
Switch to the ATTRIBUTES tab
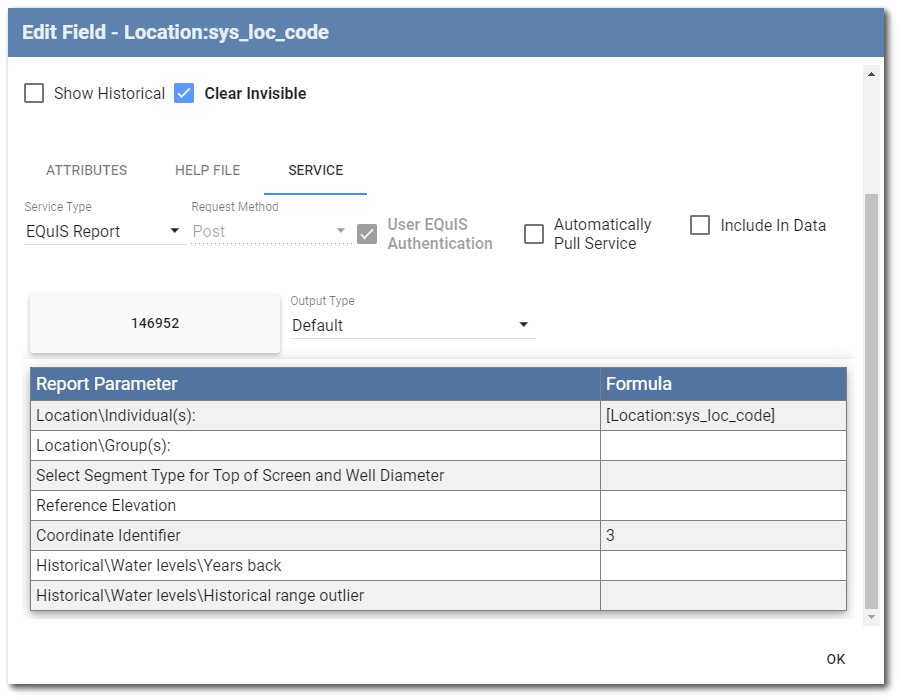point(86,170)
